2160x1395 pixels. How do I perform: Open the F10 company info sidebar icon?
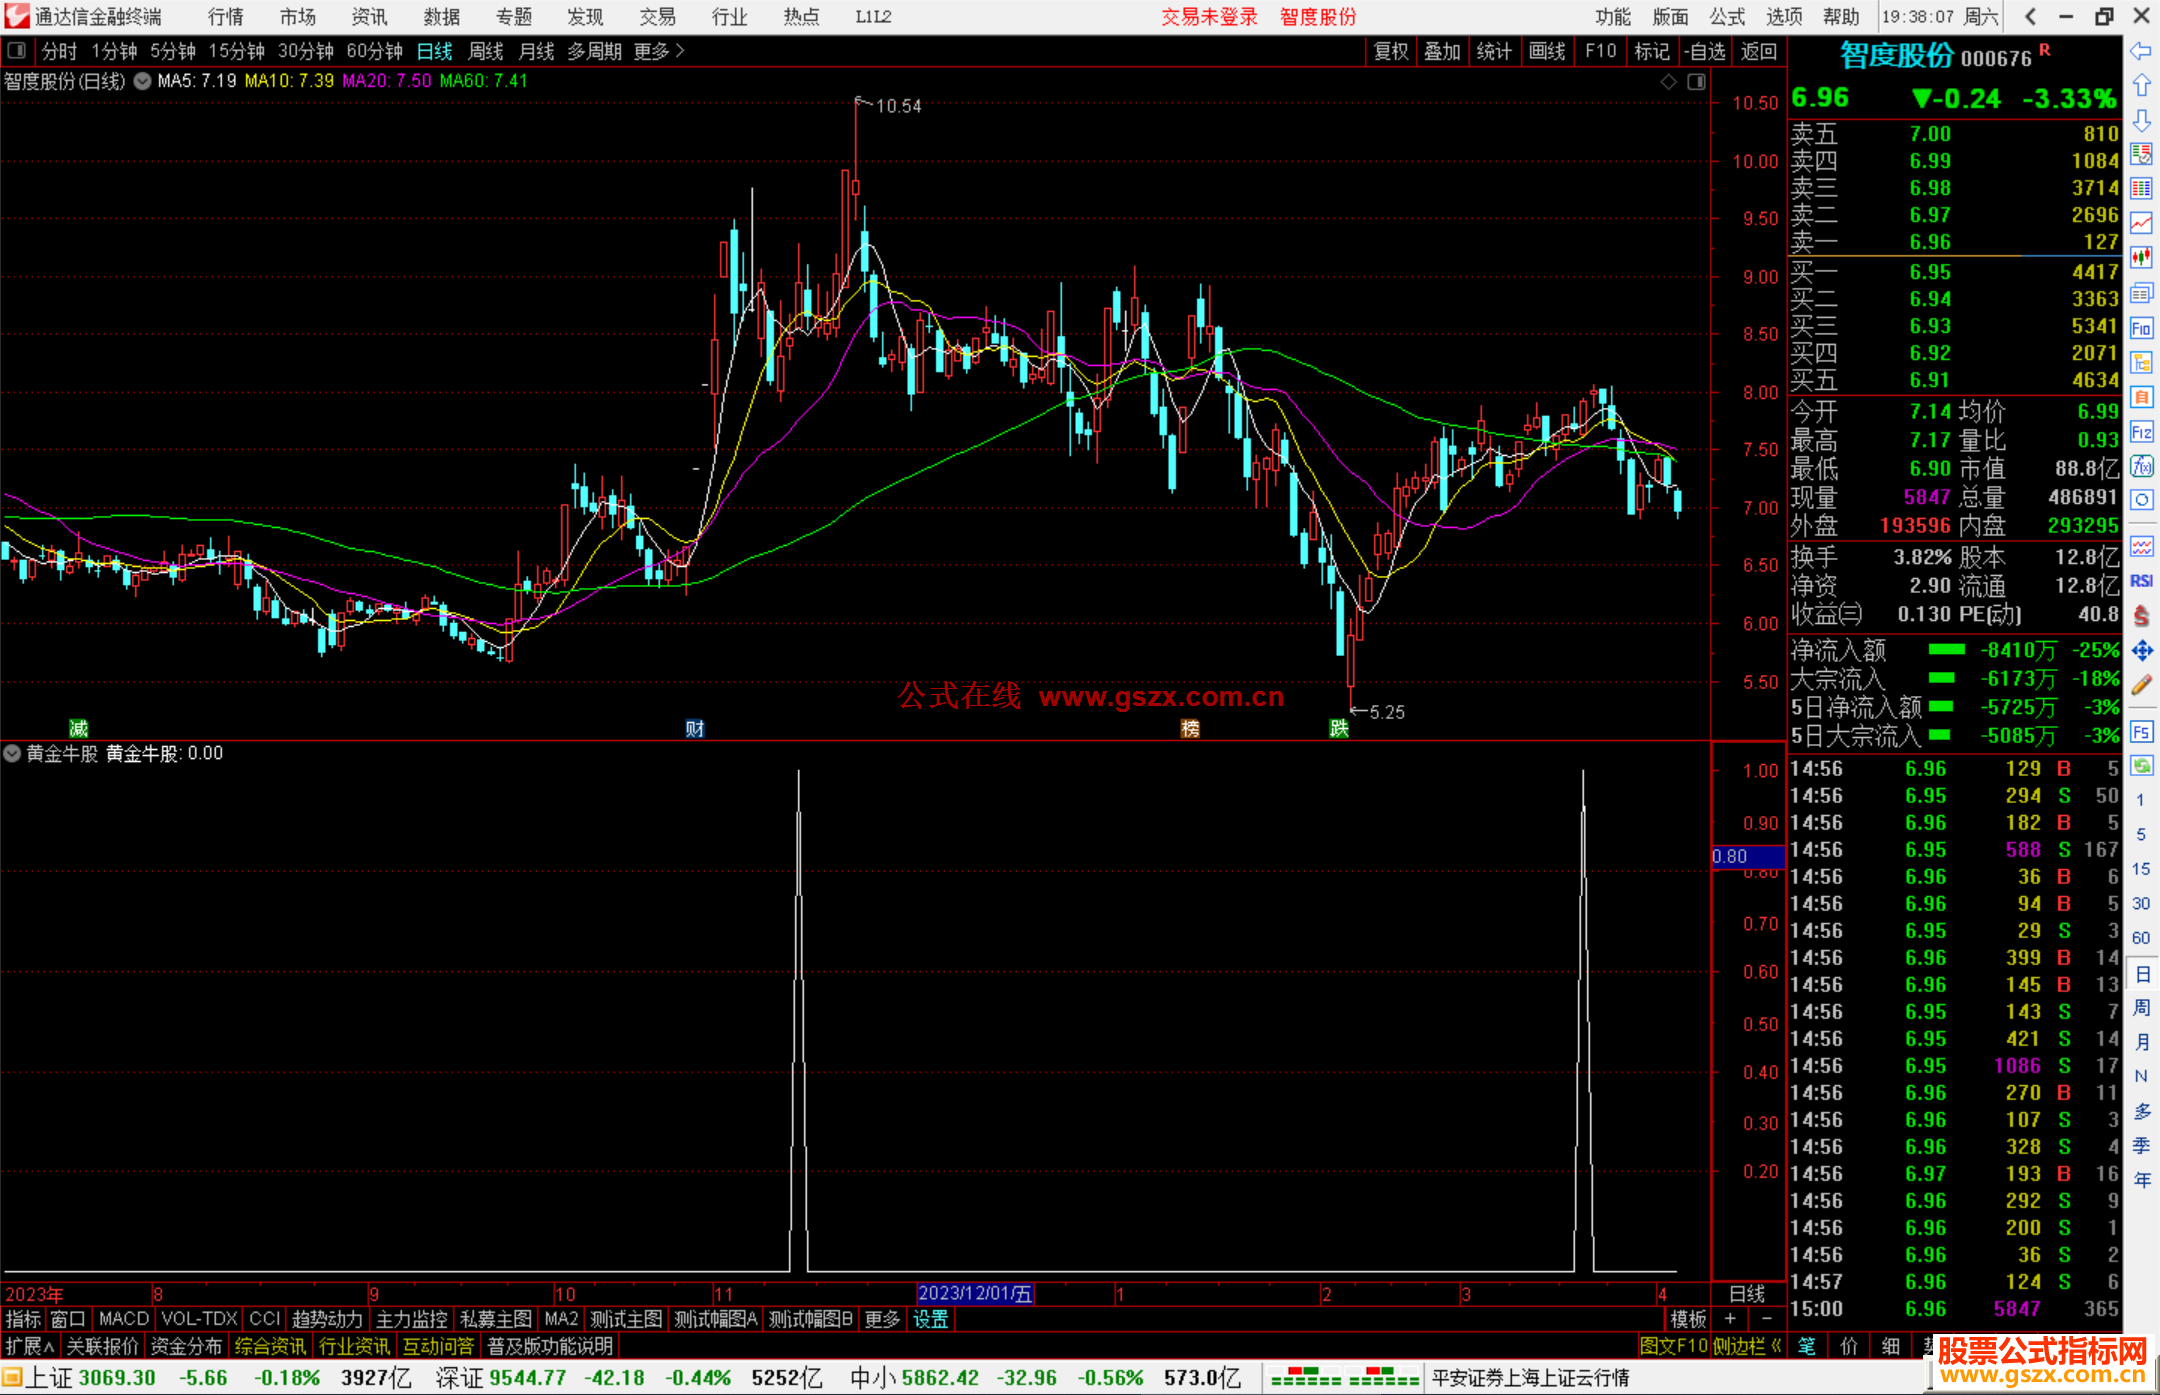coord(2141,328)
